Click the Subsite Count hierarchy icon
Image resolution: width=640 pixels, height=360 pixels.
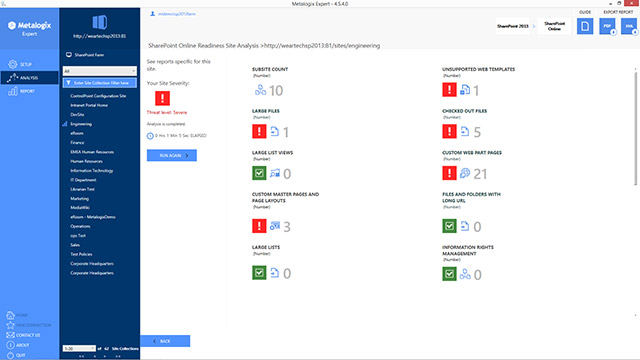(x=260, y=90)
